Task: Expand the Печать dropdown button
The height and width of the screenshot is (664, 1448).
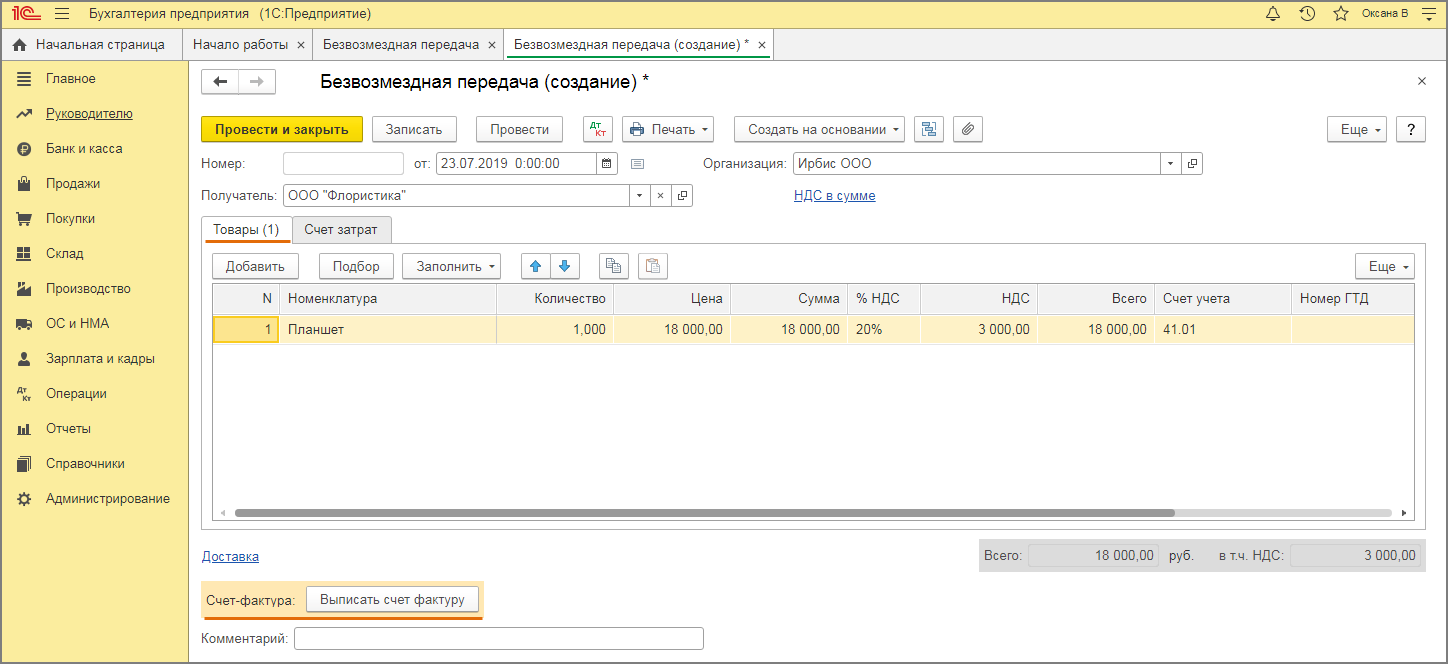Action: click(x=668, y=129)
